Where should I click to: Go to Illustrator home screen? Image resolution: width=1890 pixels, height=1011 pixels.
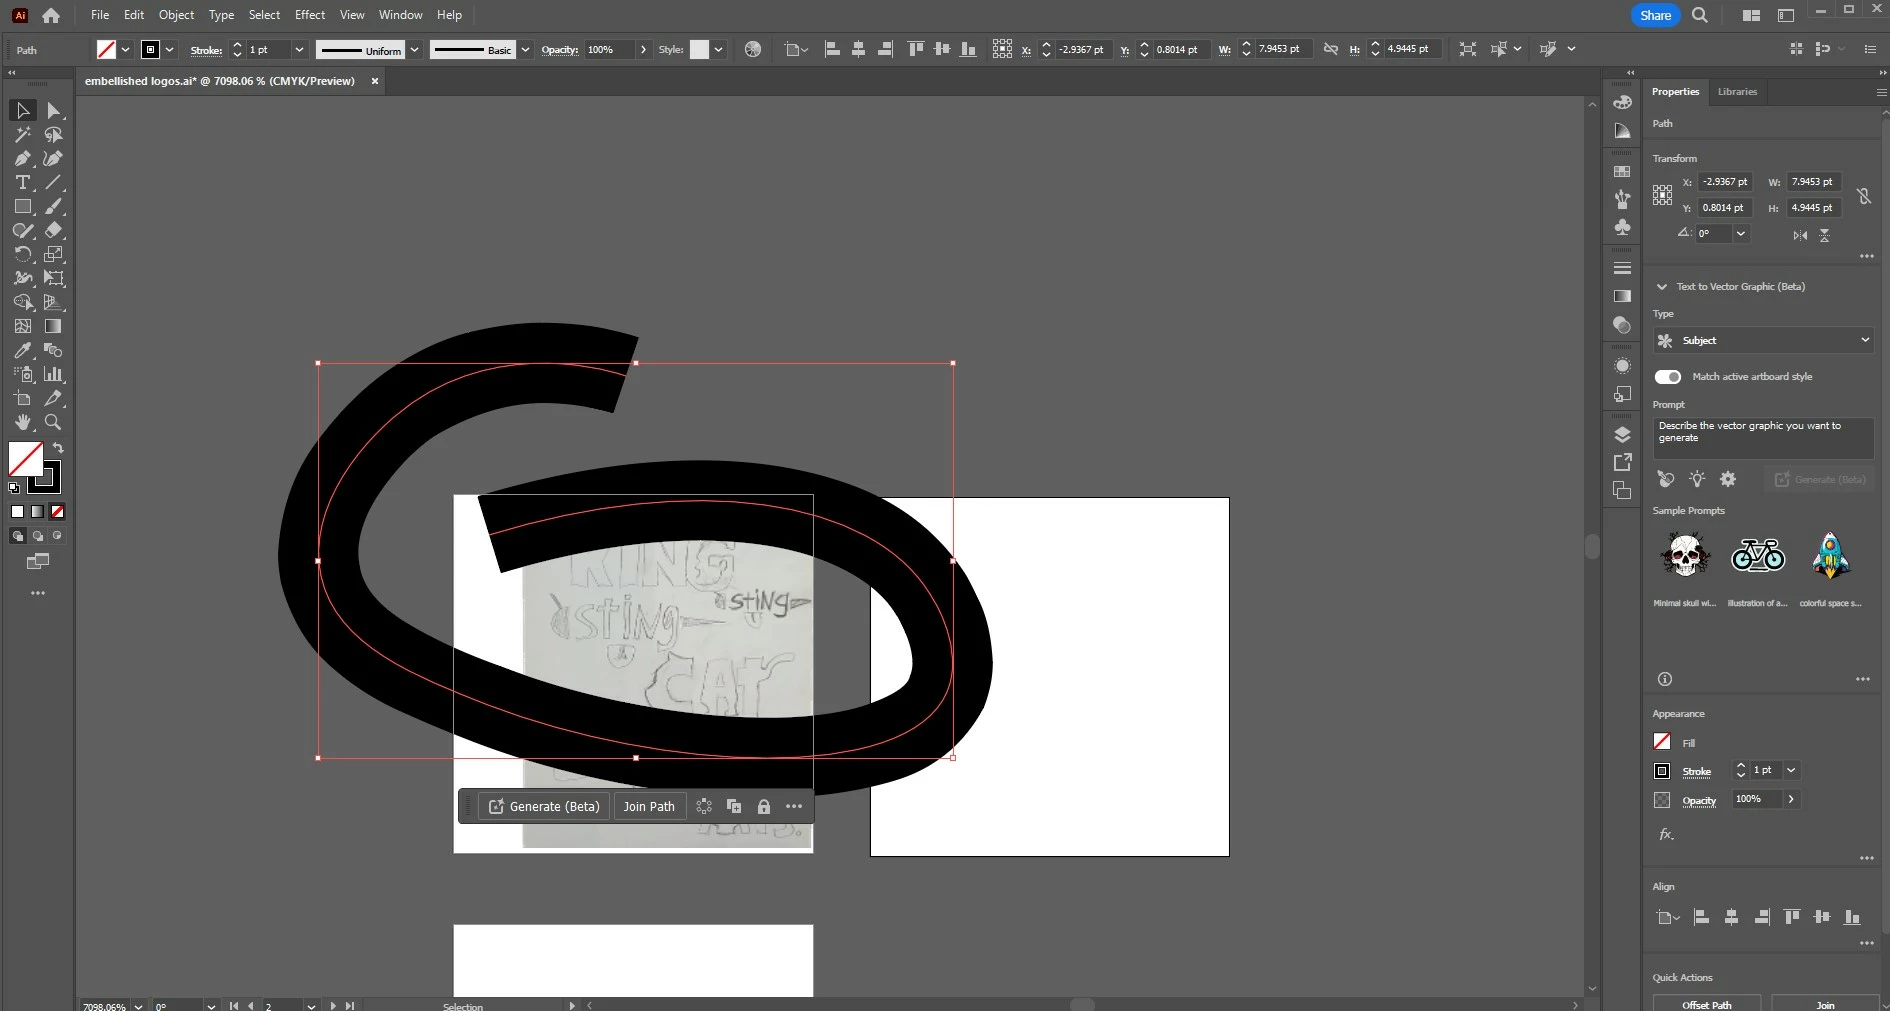click(x=51, y=15)
